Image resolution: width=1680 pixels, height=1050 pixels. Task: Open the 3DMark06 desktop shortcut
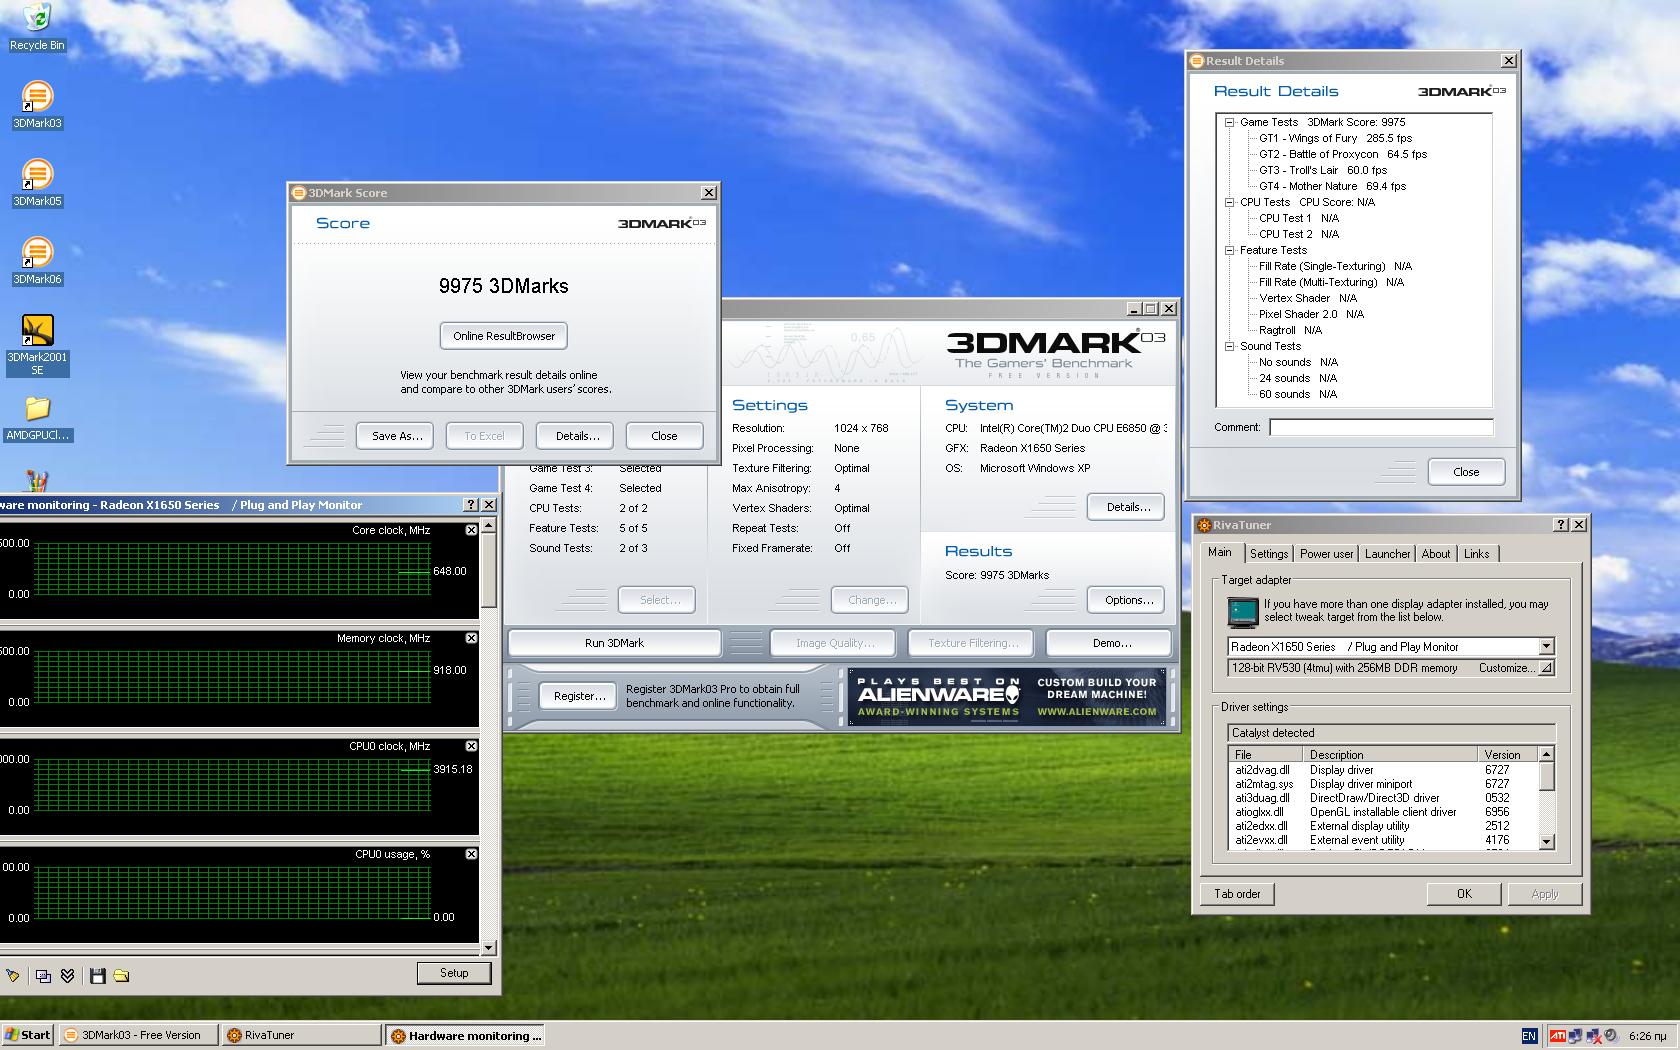37,261
